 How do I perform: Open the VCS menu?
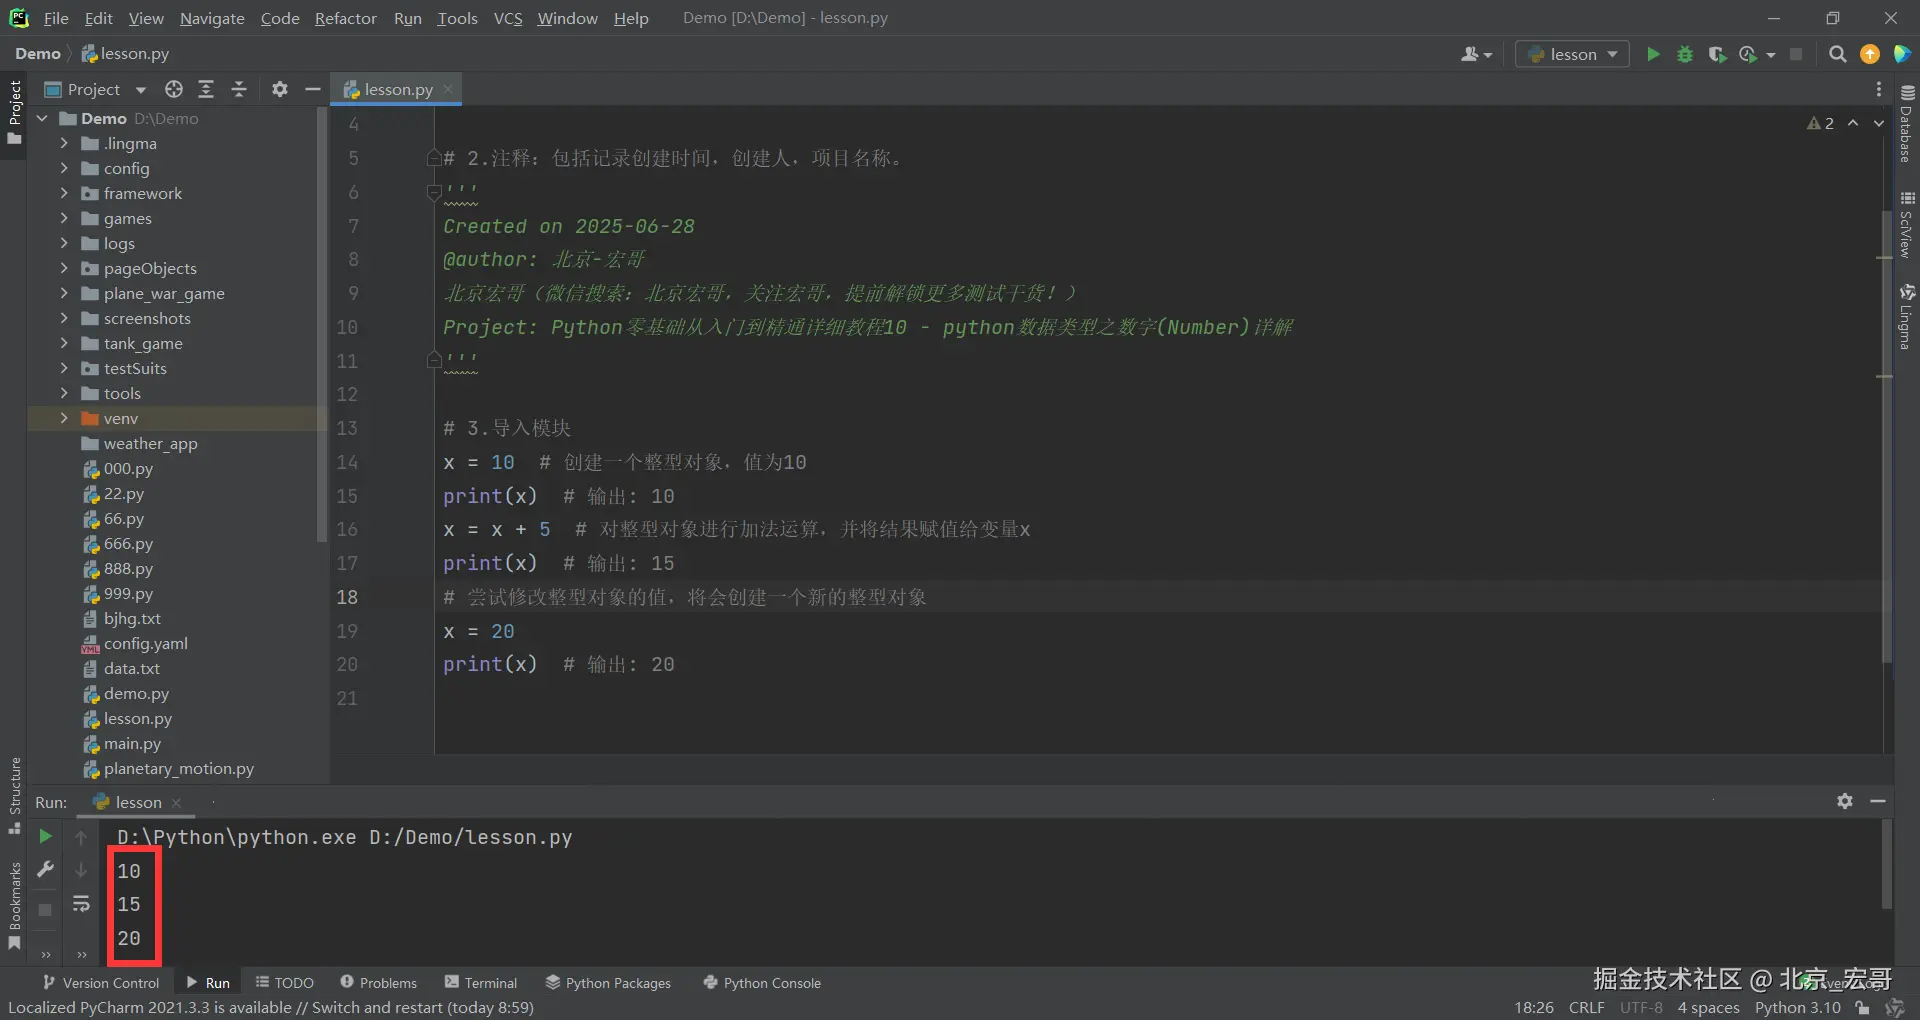click(508, 18)
